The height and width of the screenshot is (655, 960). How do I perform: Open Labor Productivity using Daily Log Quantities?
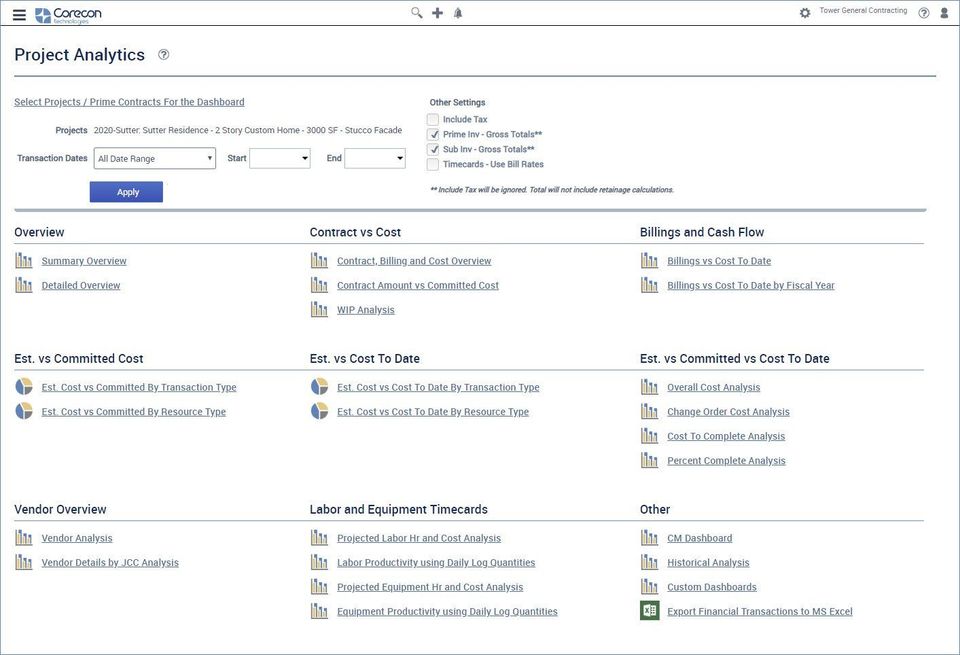(436, 563)
